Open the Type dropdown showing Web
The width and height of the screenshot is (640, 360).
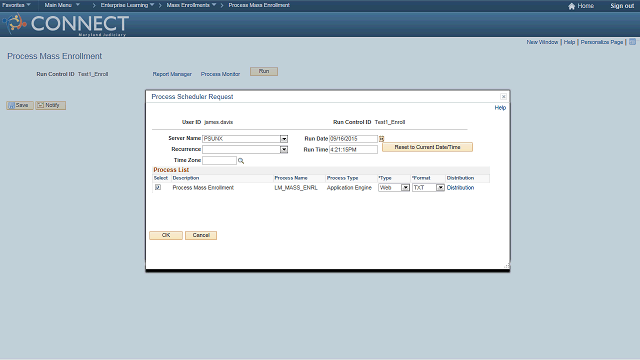pos(405,188)
